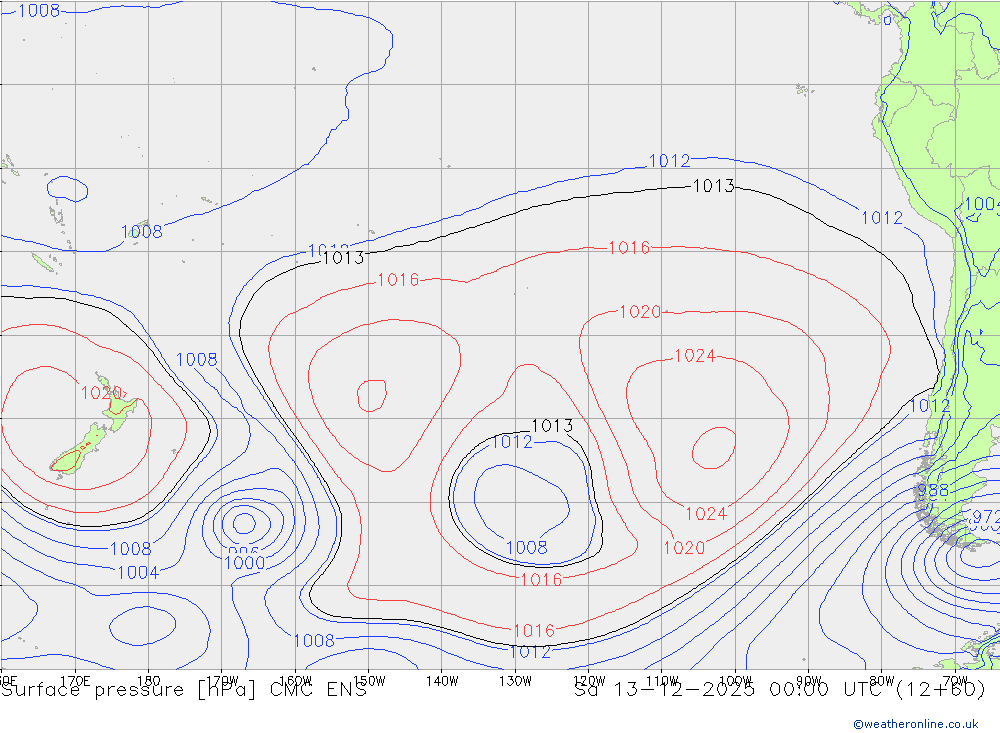Select the 160W longitude axis label
Image resolution: width=1000 pixels, height=733 pixels.
(295, 681)
